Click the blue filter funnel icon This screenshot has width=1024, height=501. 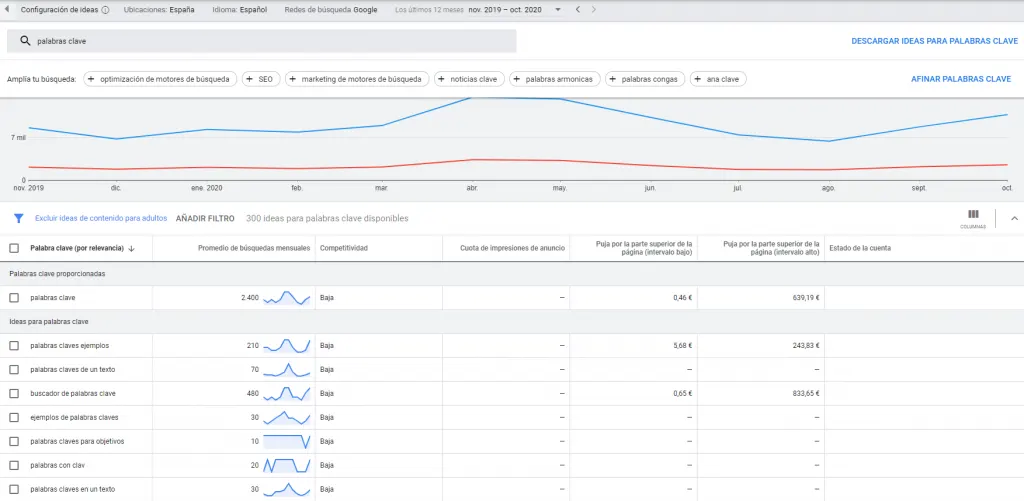tap(18, 217)
